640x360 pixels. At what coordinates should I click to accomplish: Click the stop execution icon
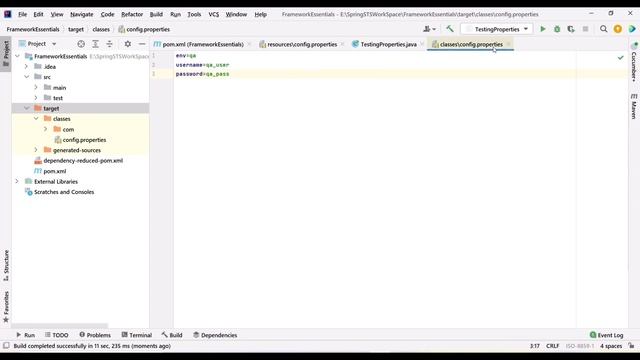585,29
